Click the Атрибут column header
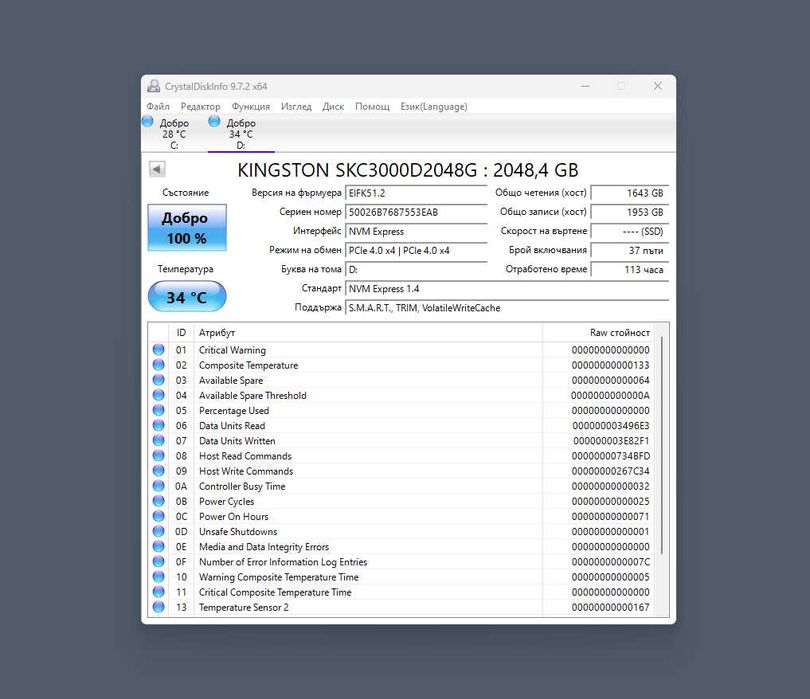 368,333
